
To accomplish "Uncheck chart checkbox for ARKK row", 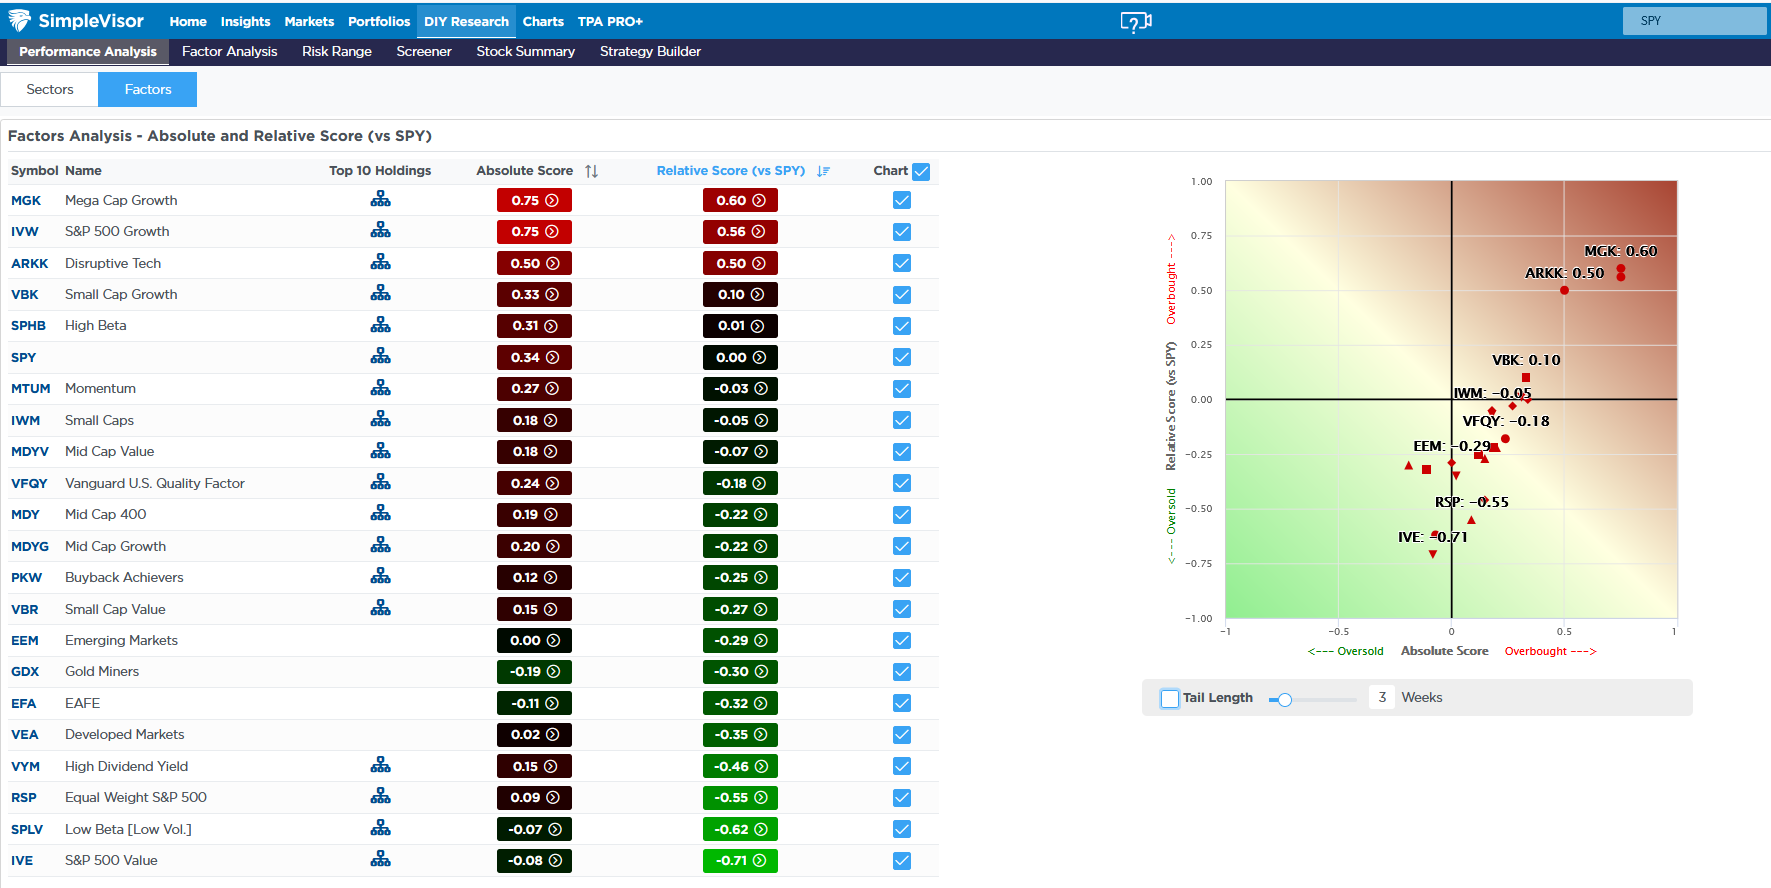I will [x=902, y=263].
